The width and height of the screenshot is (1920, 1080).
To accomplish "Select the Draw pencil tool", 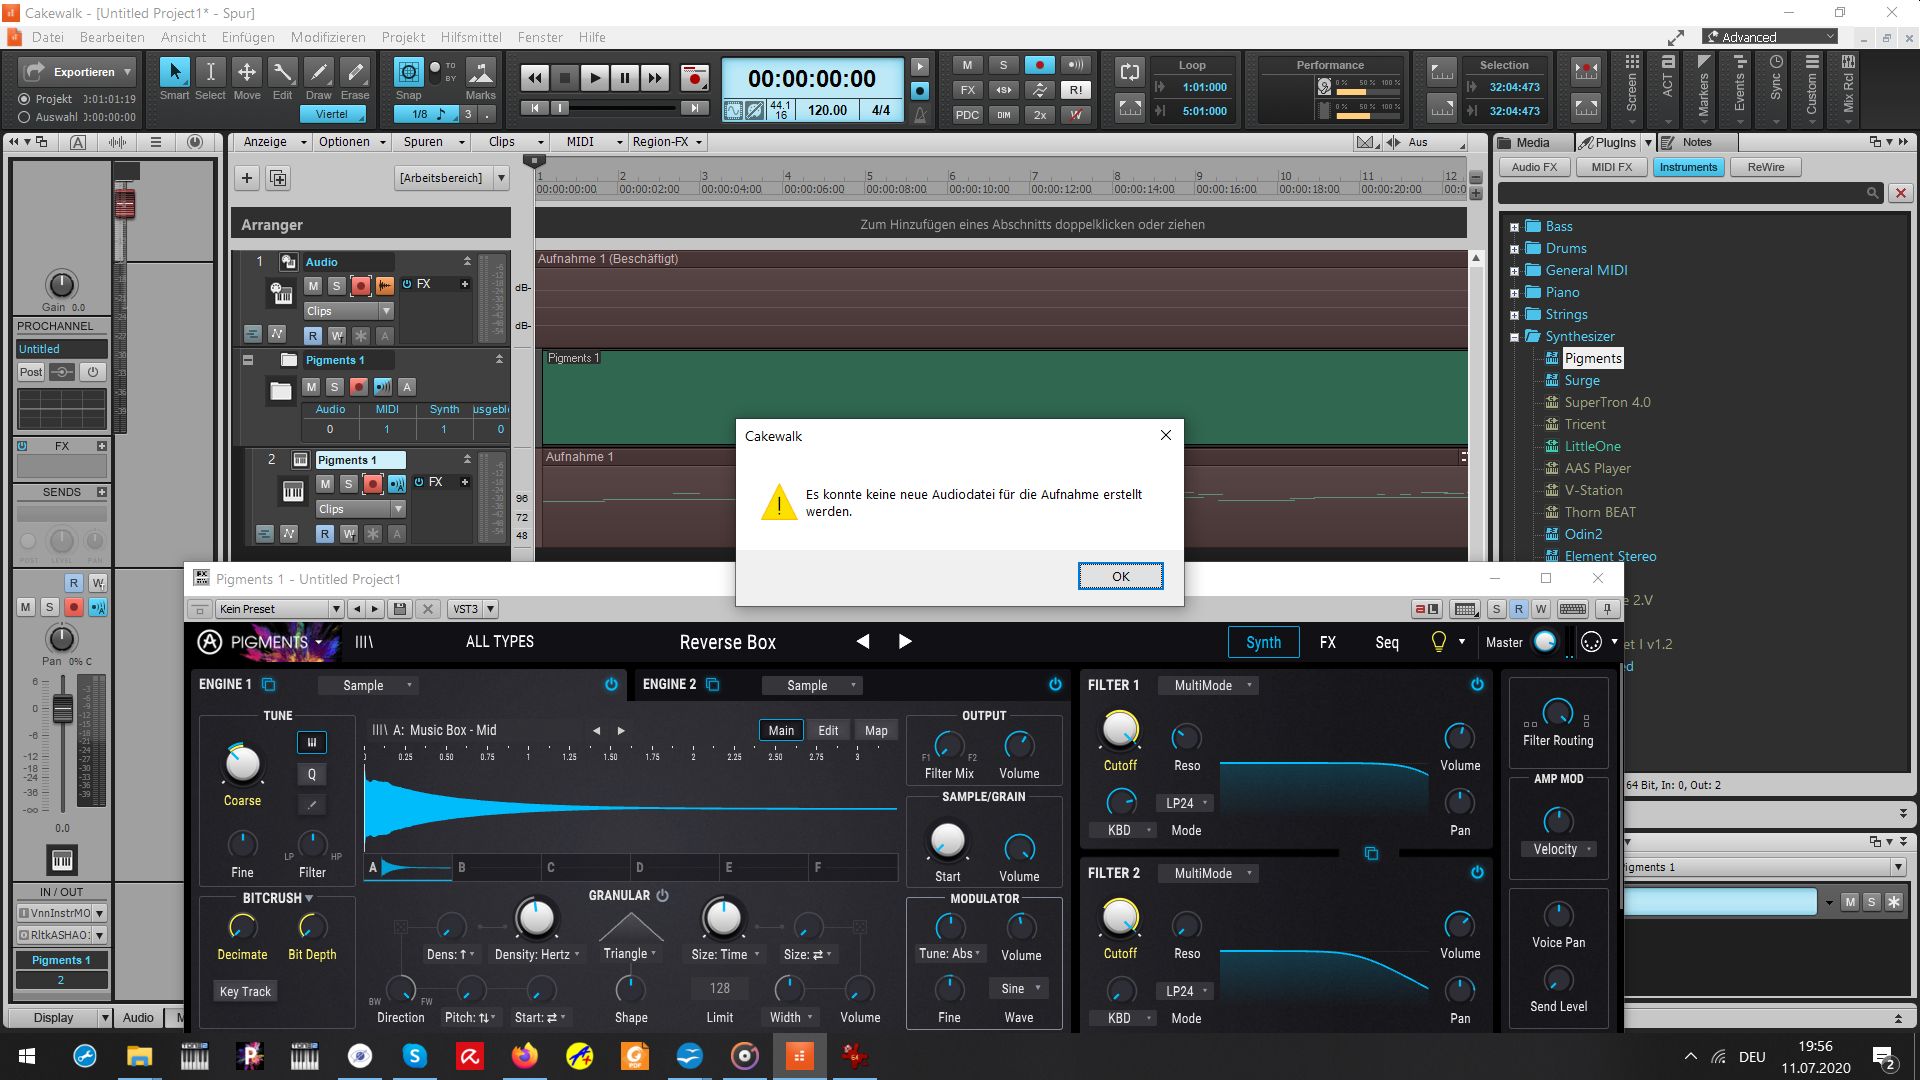I will (318, 74).
